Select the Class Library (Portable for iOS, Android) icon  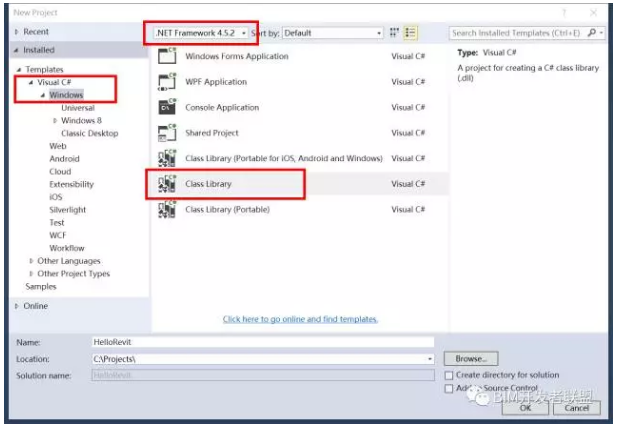point(167,158)
